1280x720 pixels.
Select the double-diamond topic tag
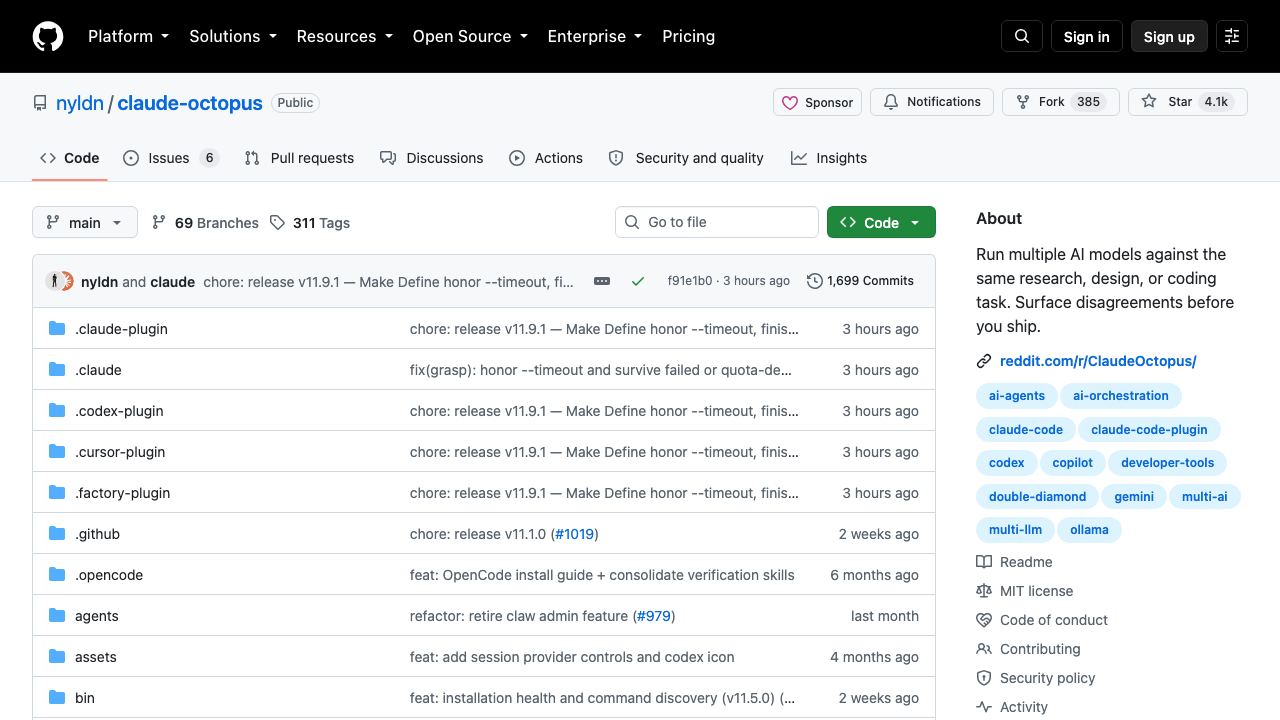click(1037, 497)
